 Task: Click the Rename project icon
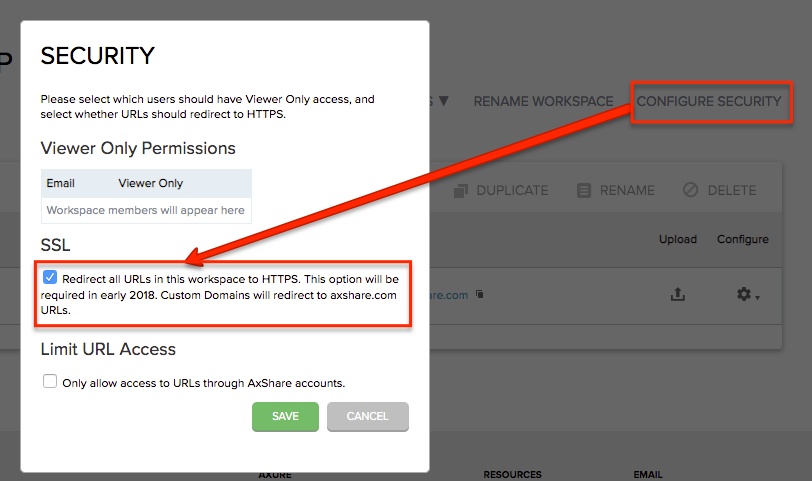pyautogui.click(x=585, y=190)
